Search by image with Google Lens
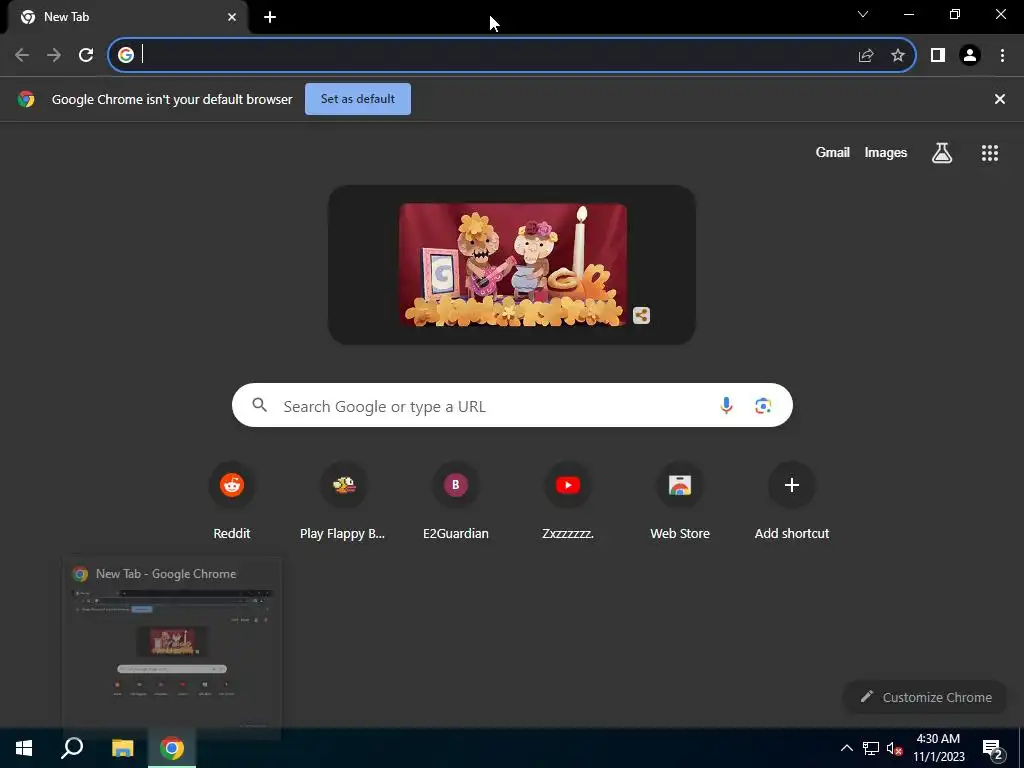Viewport: 1024px width, 768px height. click(x=763, y=406)
